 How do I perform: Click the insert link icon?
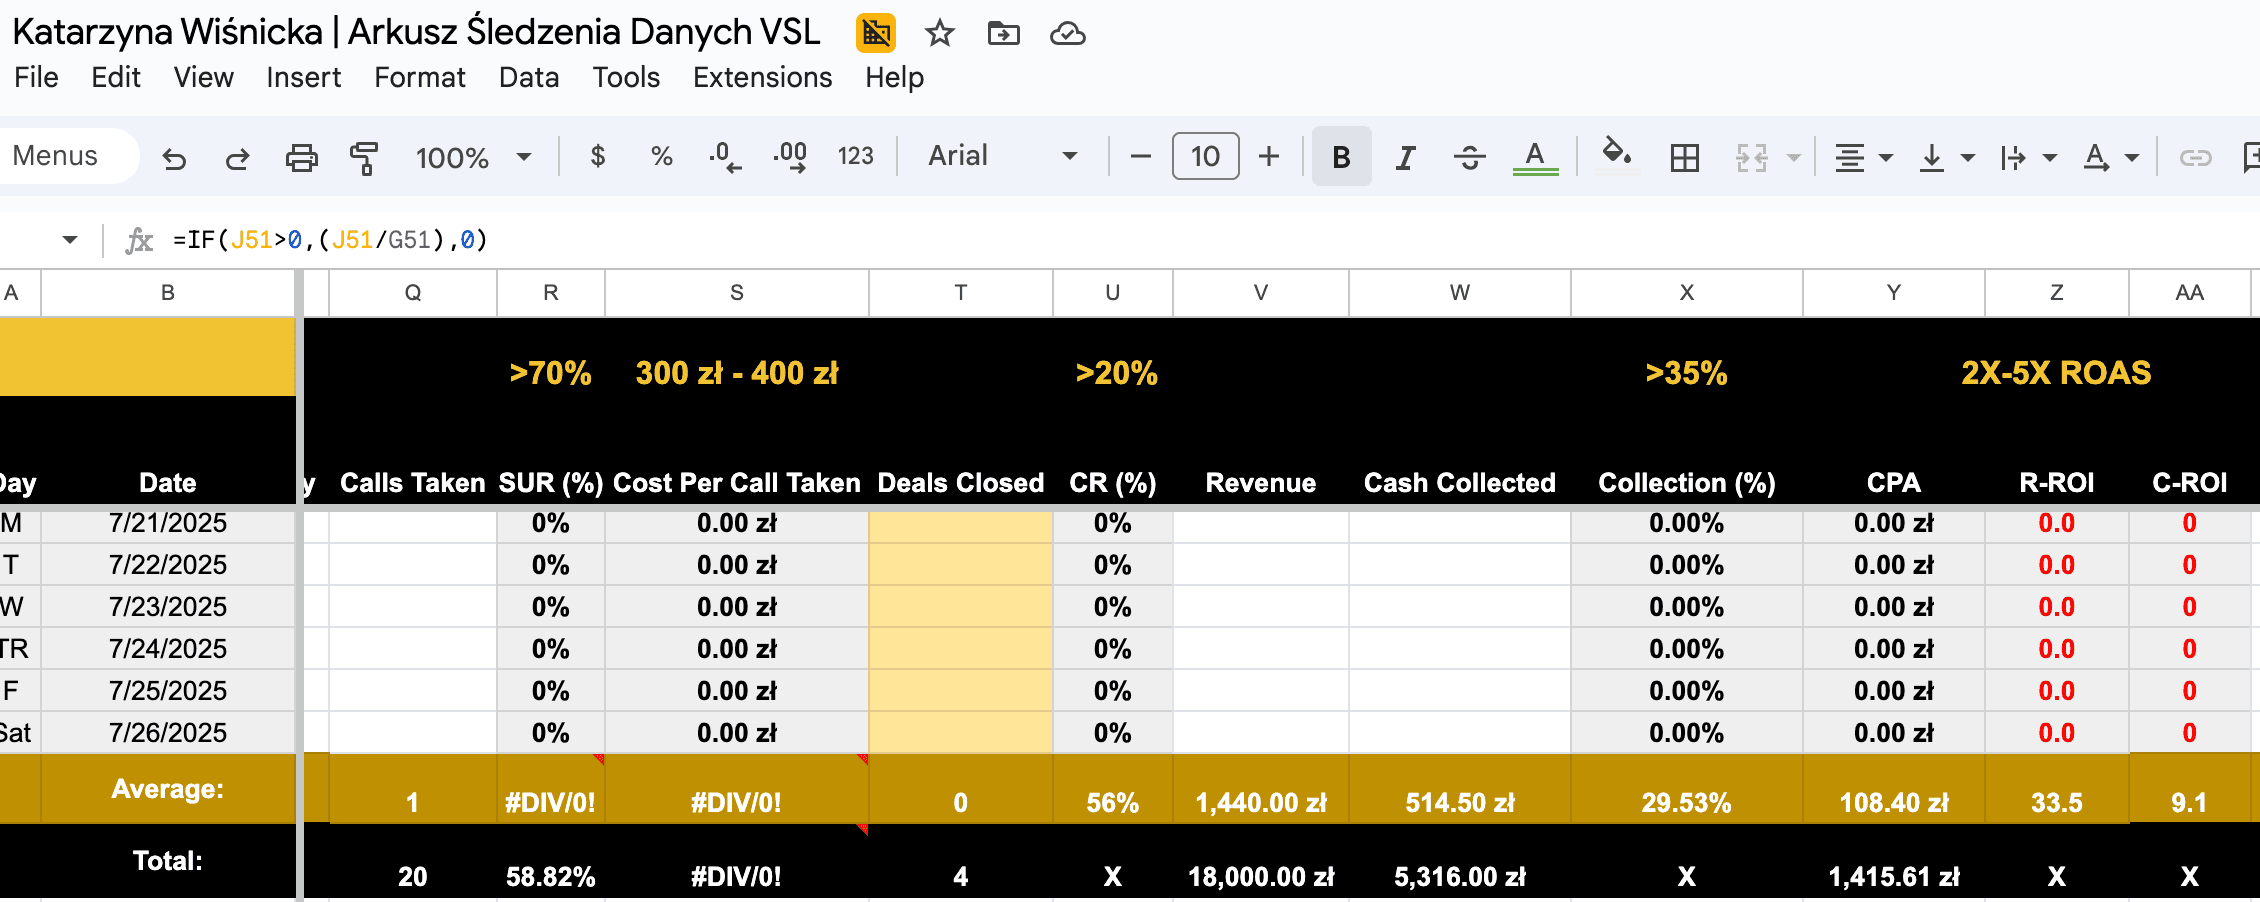2195,157
